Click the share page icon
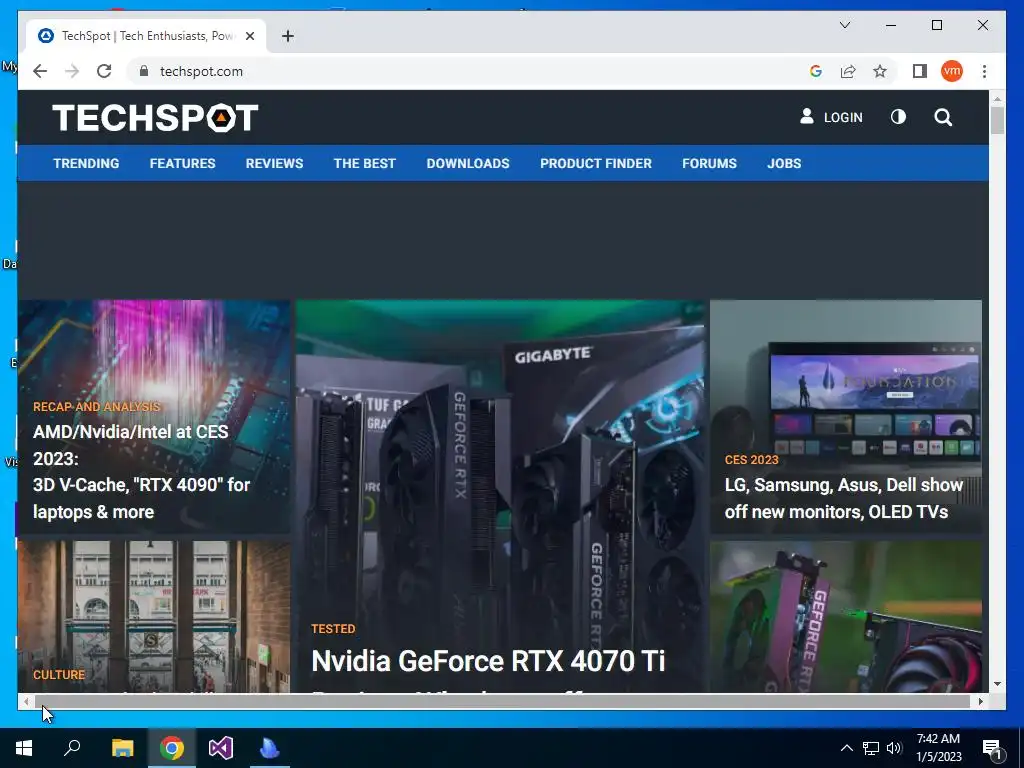 (x=848, y=71)
